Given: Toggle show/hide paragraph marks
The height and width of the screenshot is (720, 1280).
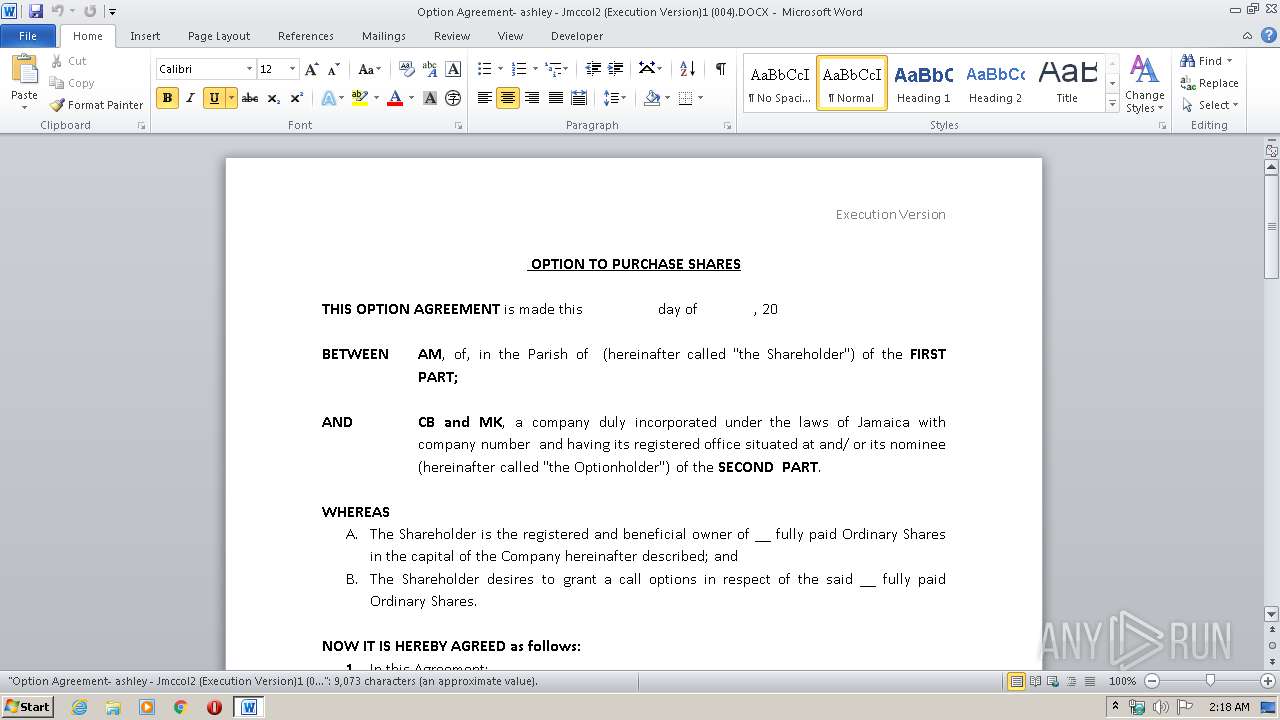Looking at the screenshot, I should (x=720, y=69).
